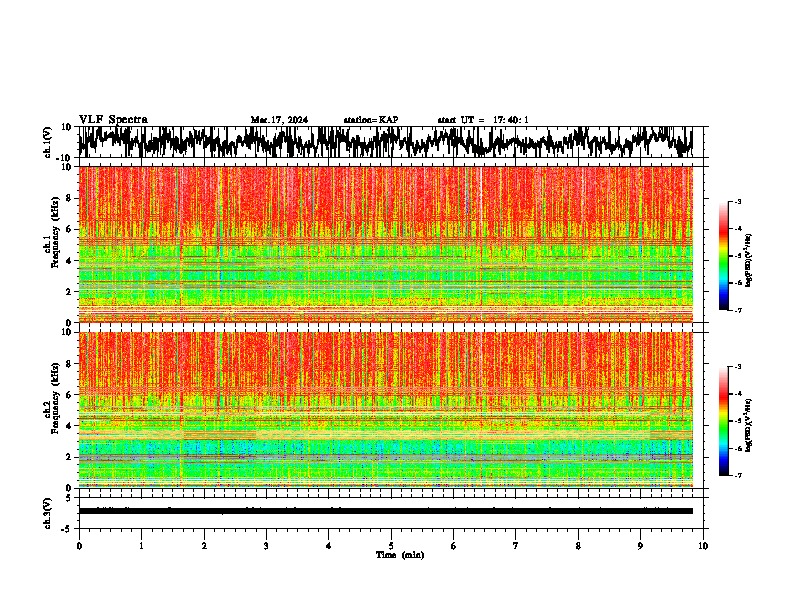Click the ch.1 color bar "log(PSD)" unit label
The image size is (792, 612).
click(749, 260)
